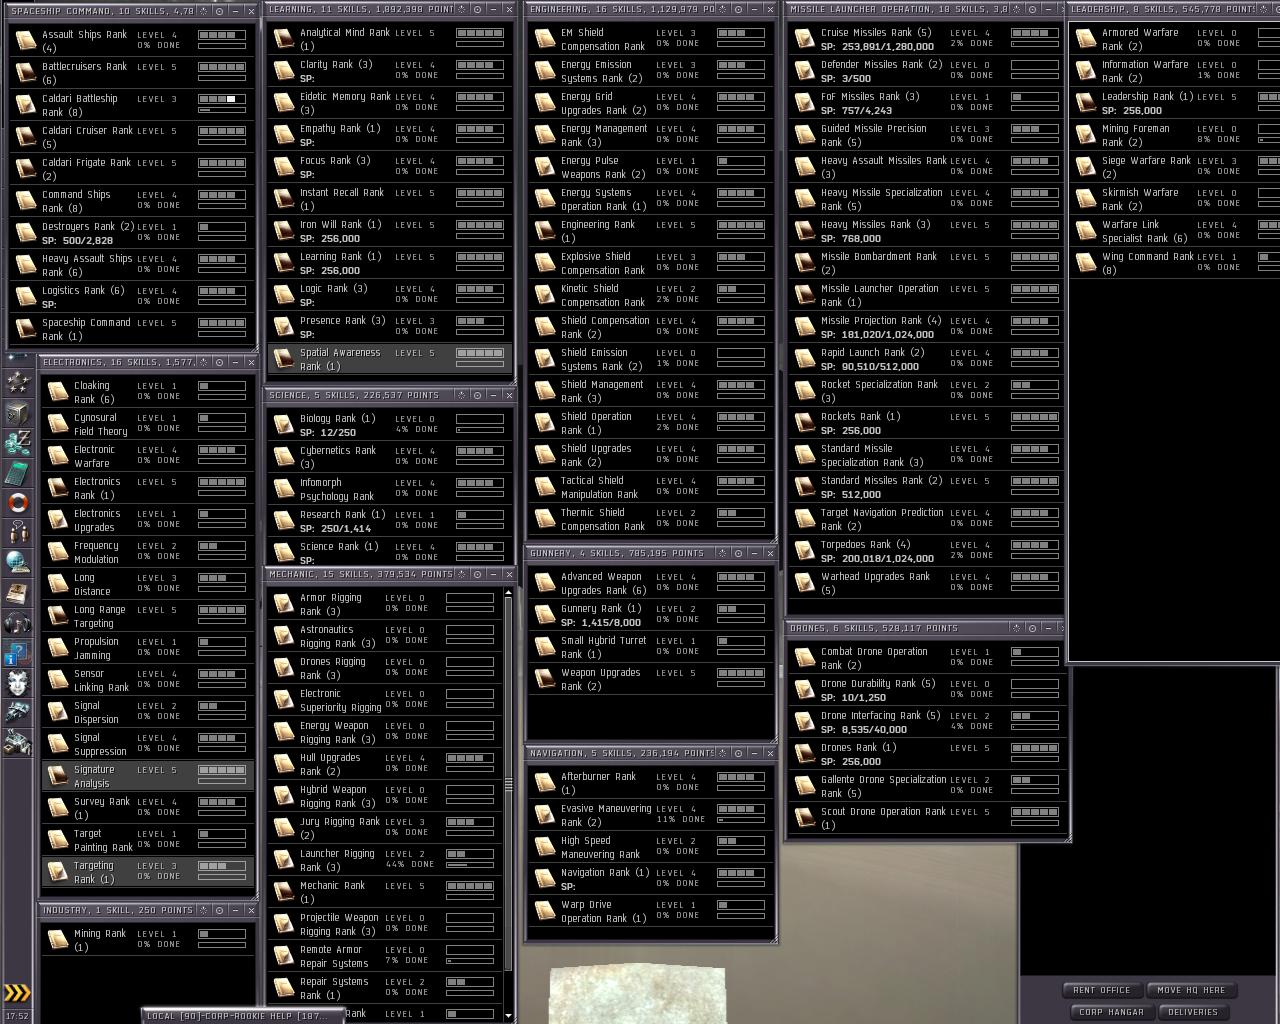Screen dimensions: 1280x1024
Task: Pin the Science skills window
Action: click(x=461, y=395)
